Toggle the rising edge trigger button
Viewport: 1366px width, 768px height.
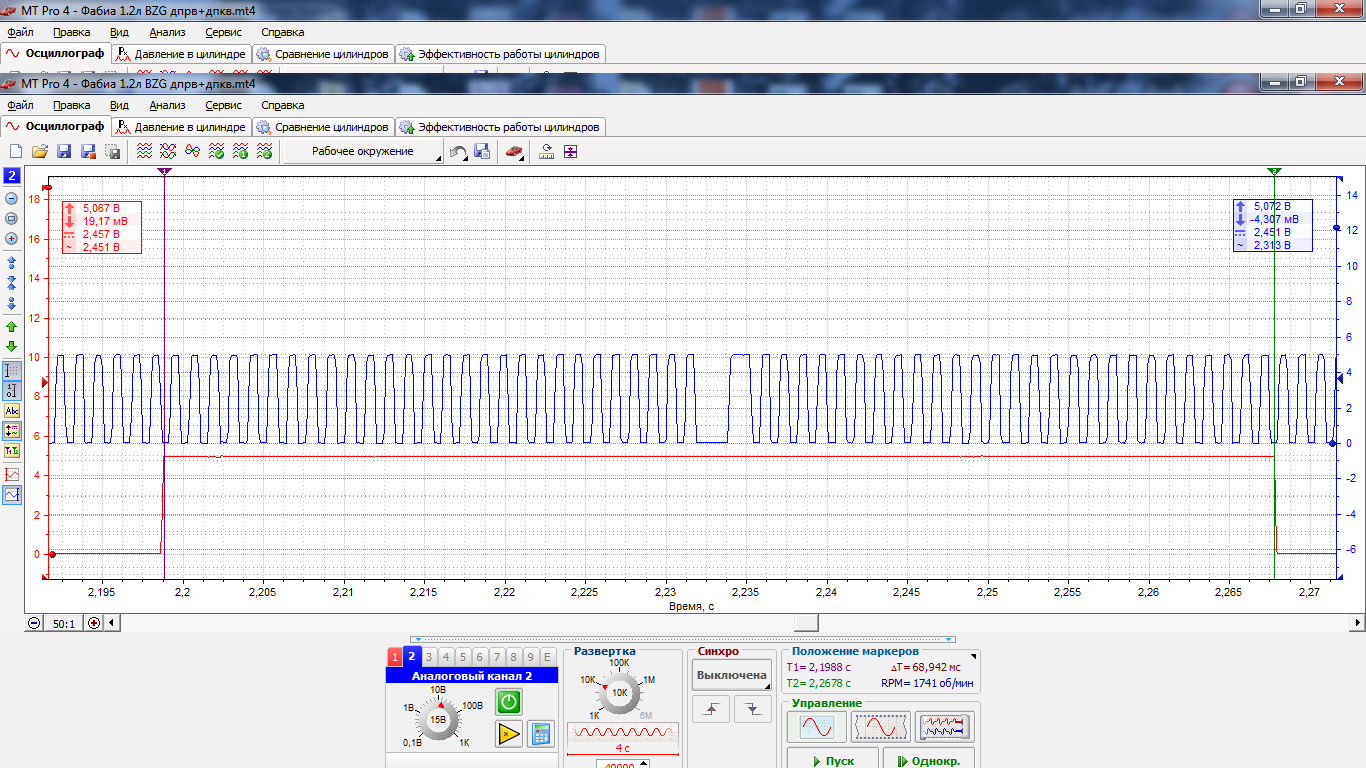[709, 709]
